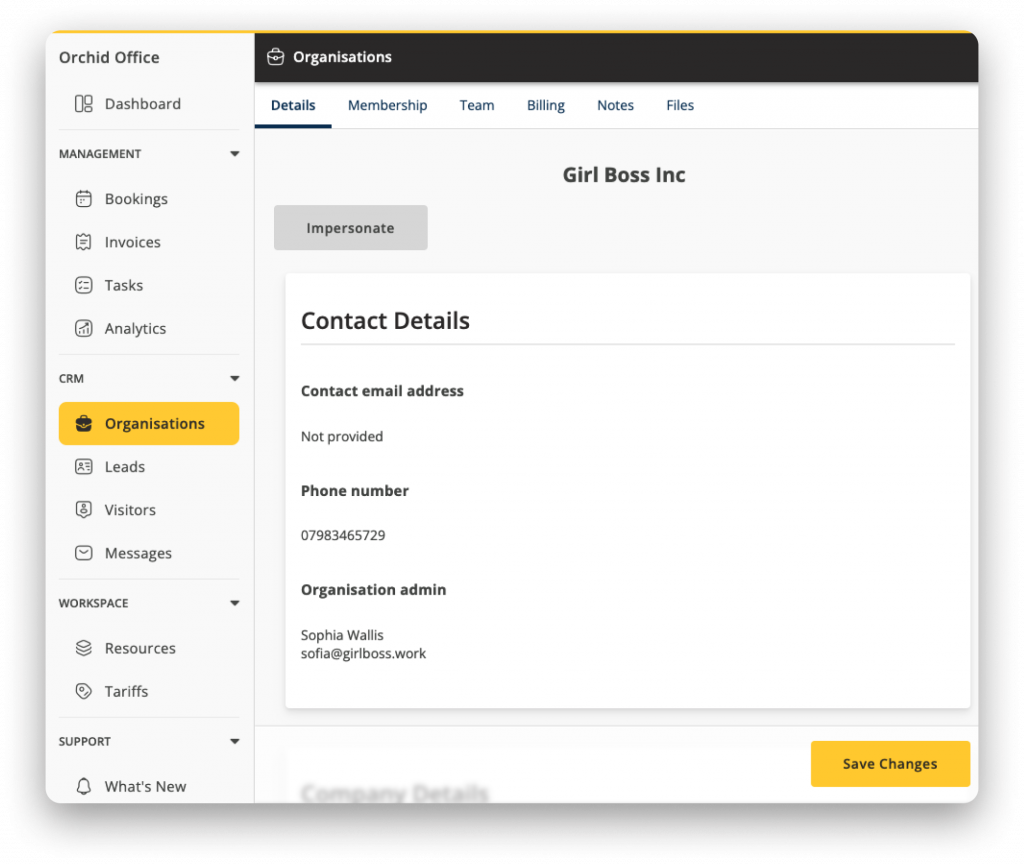Click the briefcase icon in header bar
This screenshot has width=1024, height=864.
pos(276,57)
